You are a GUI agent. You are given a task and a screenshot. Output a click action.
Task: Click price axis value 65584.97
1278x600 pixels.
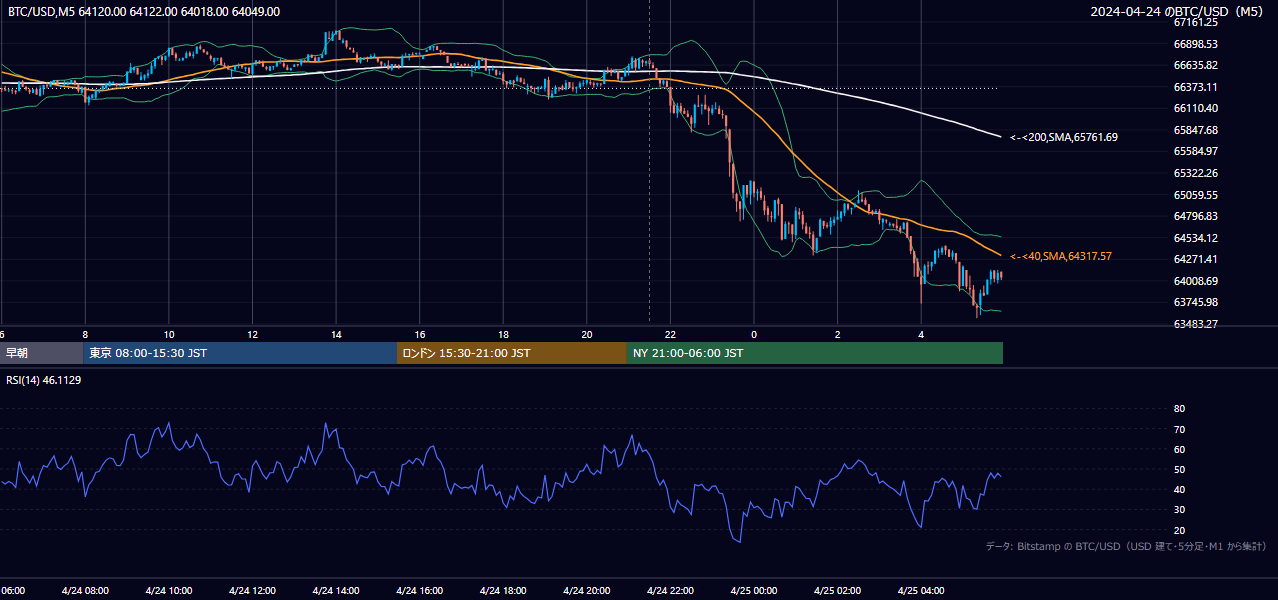[1196, 151]
